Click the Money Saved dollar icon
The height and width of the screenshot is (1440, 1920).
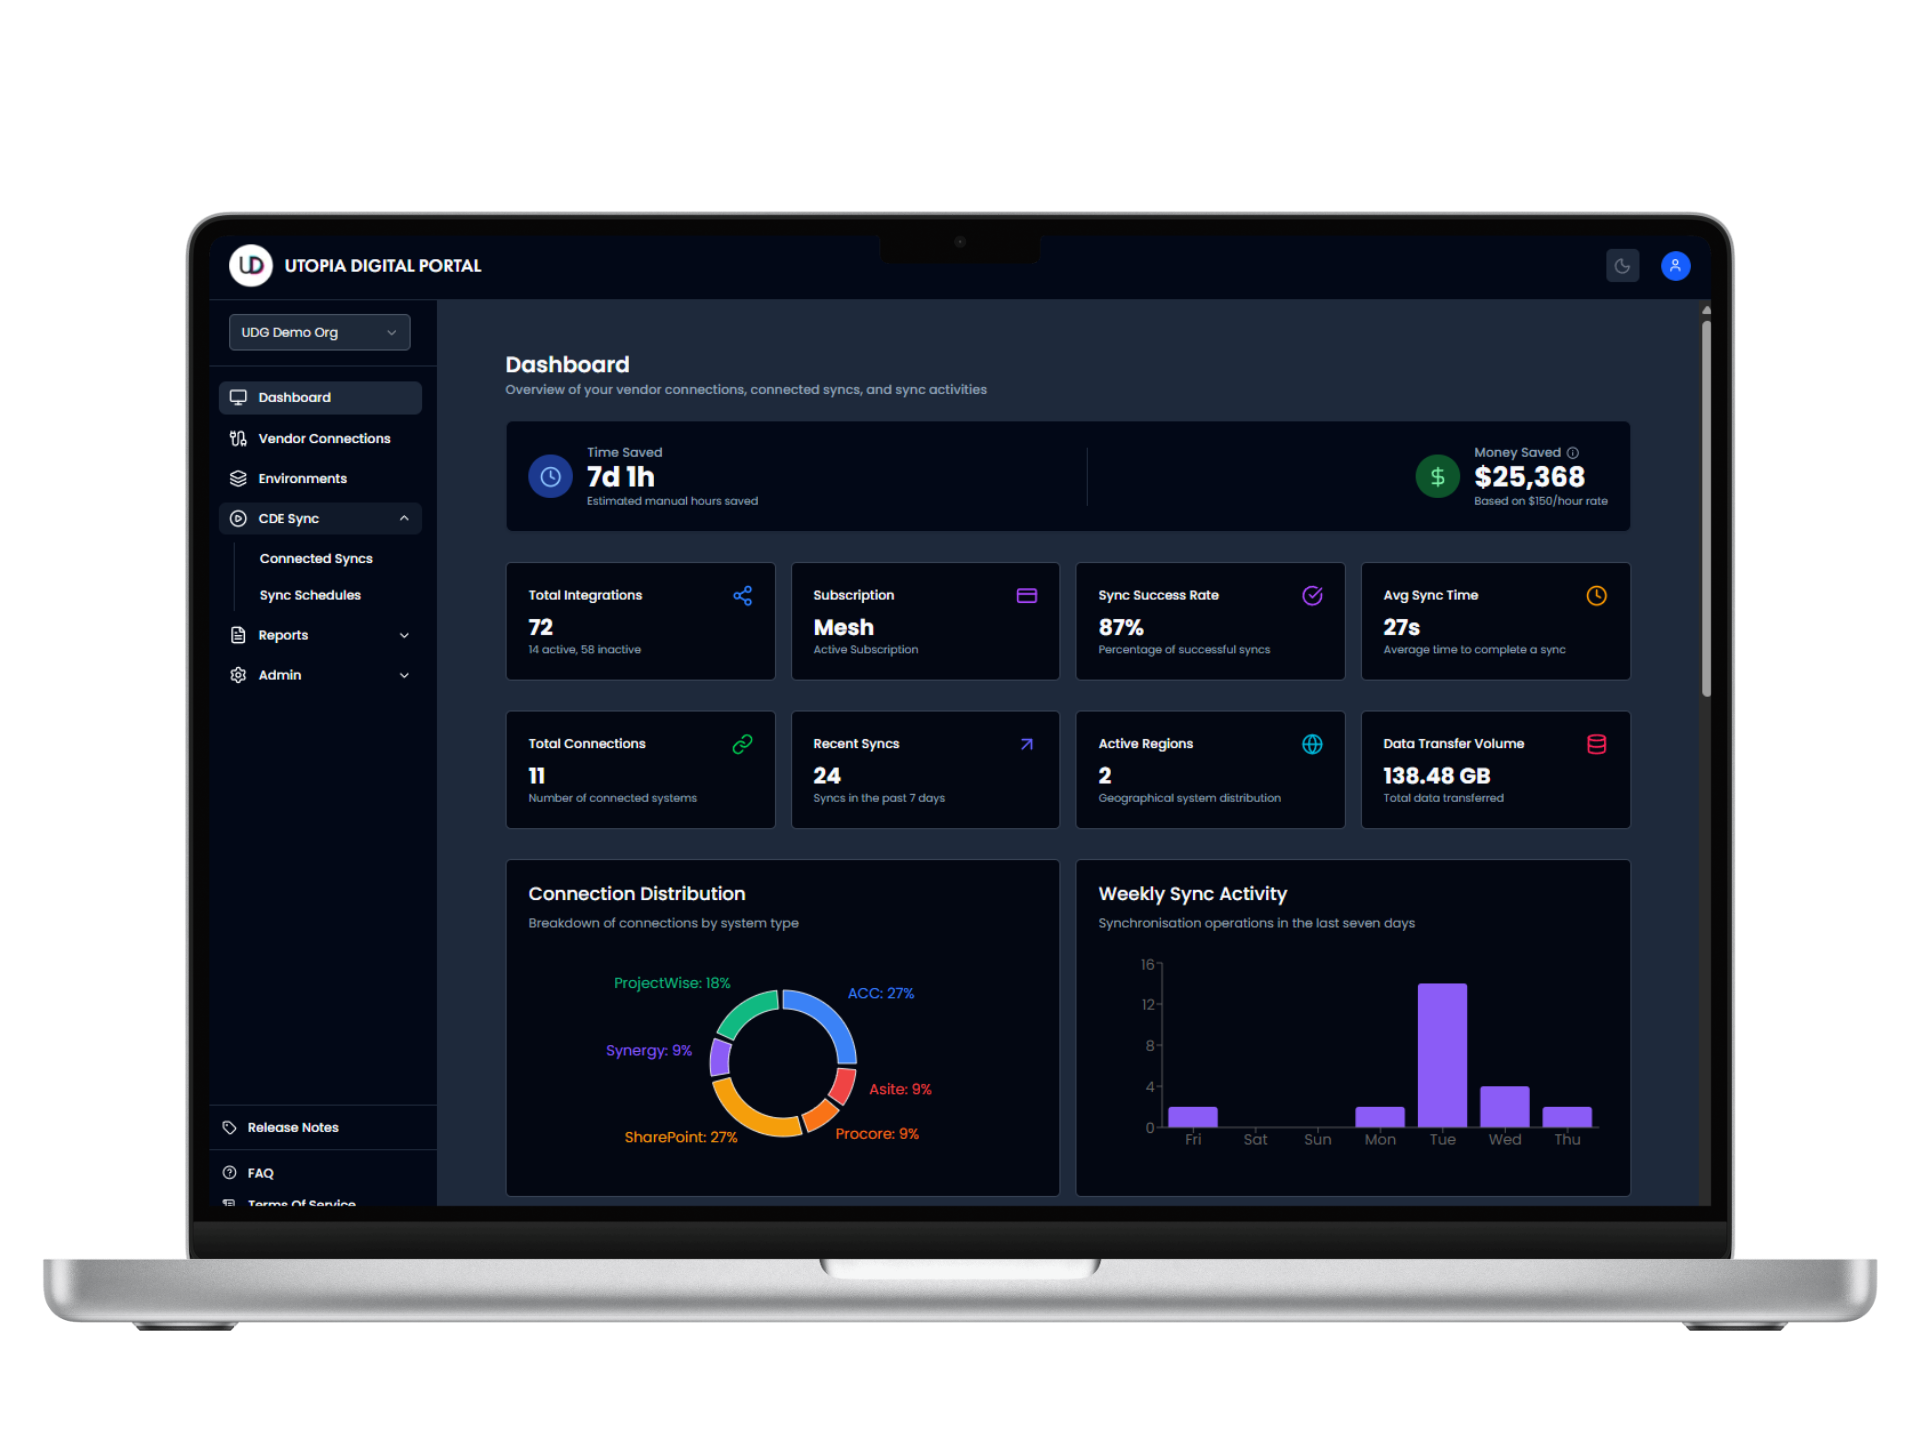tap(1437, 477)
